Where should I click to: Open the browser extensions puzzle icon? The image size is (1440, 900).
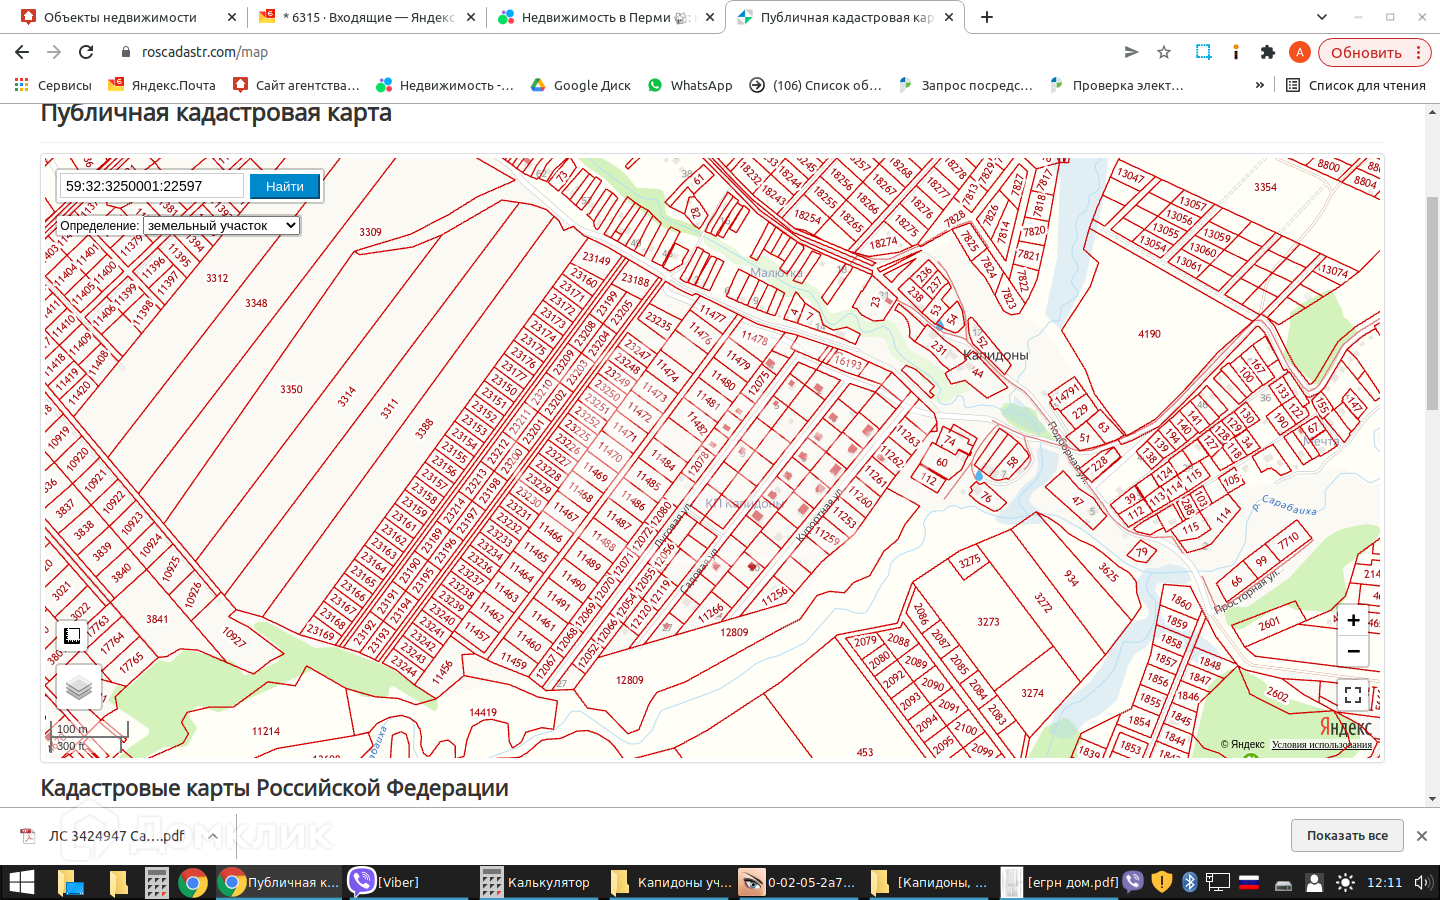[x=1268, y=52]
